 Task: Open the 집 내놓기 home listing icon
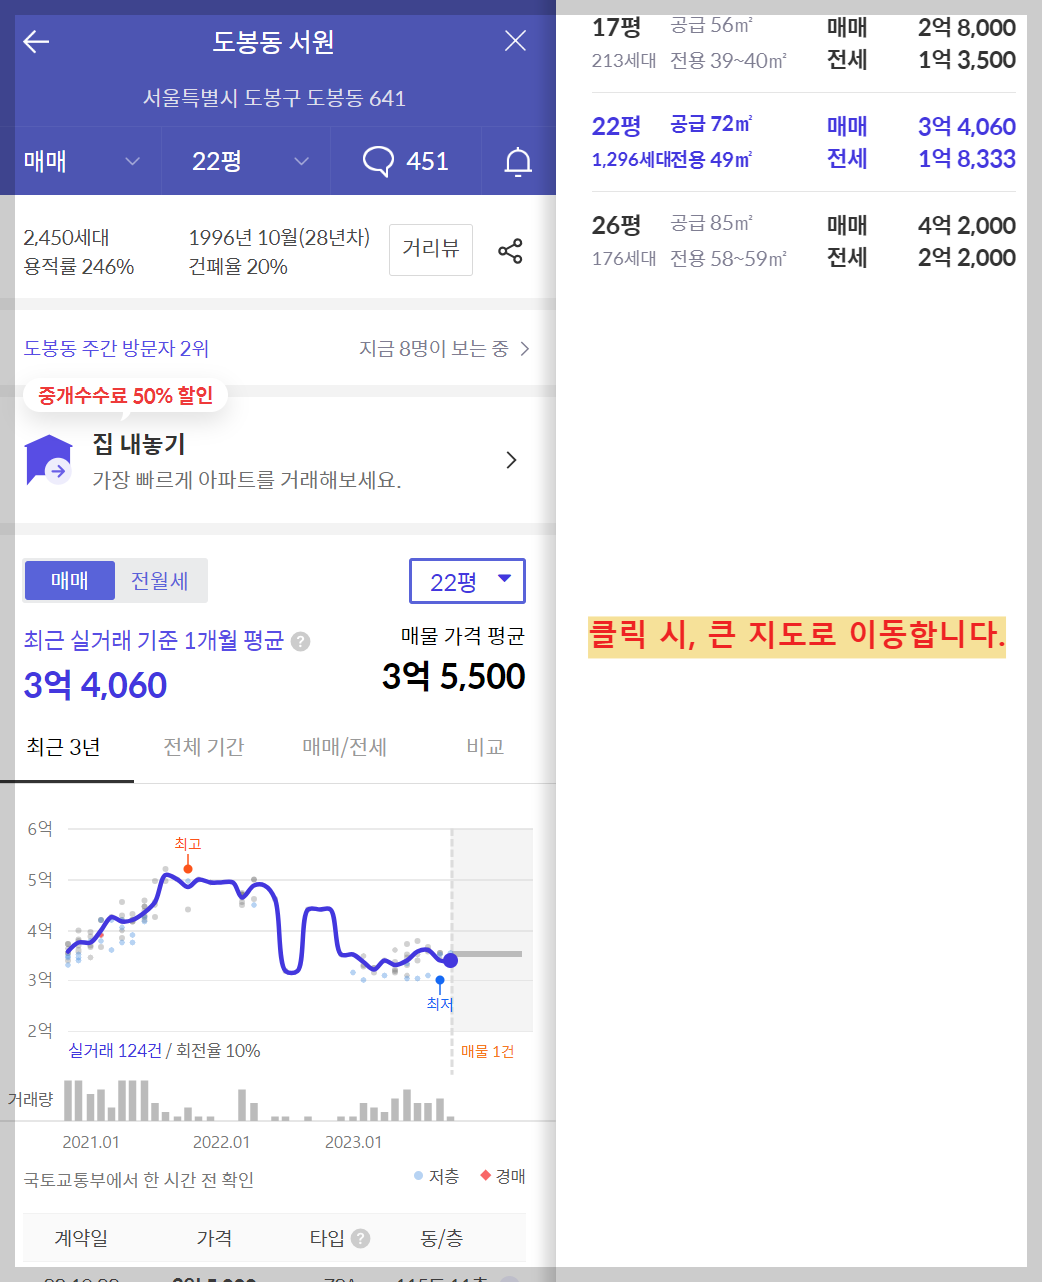46,459
